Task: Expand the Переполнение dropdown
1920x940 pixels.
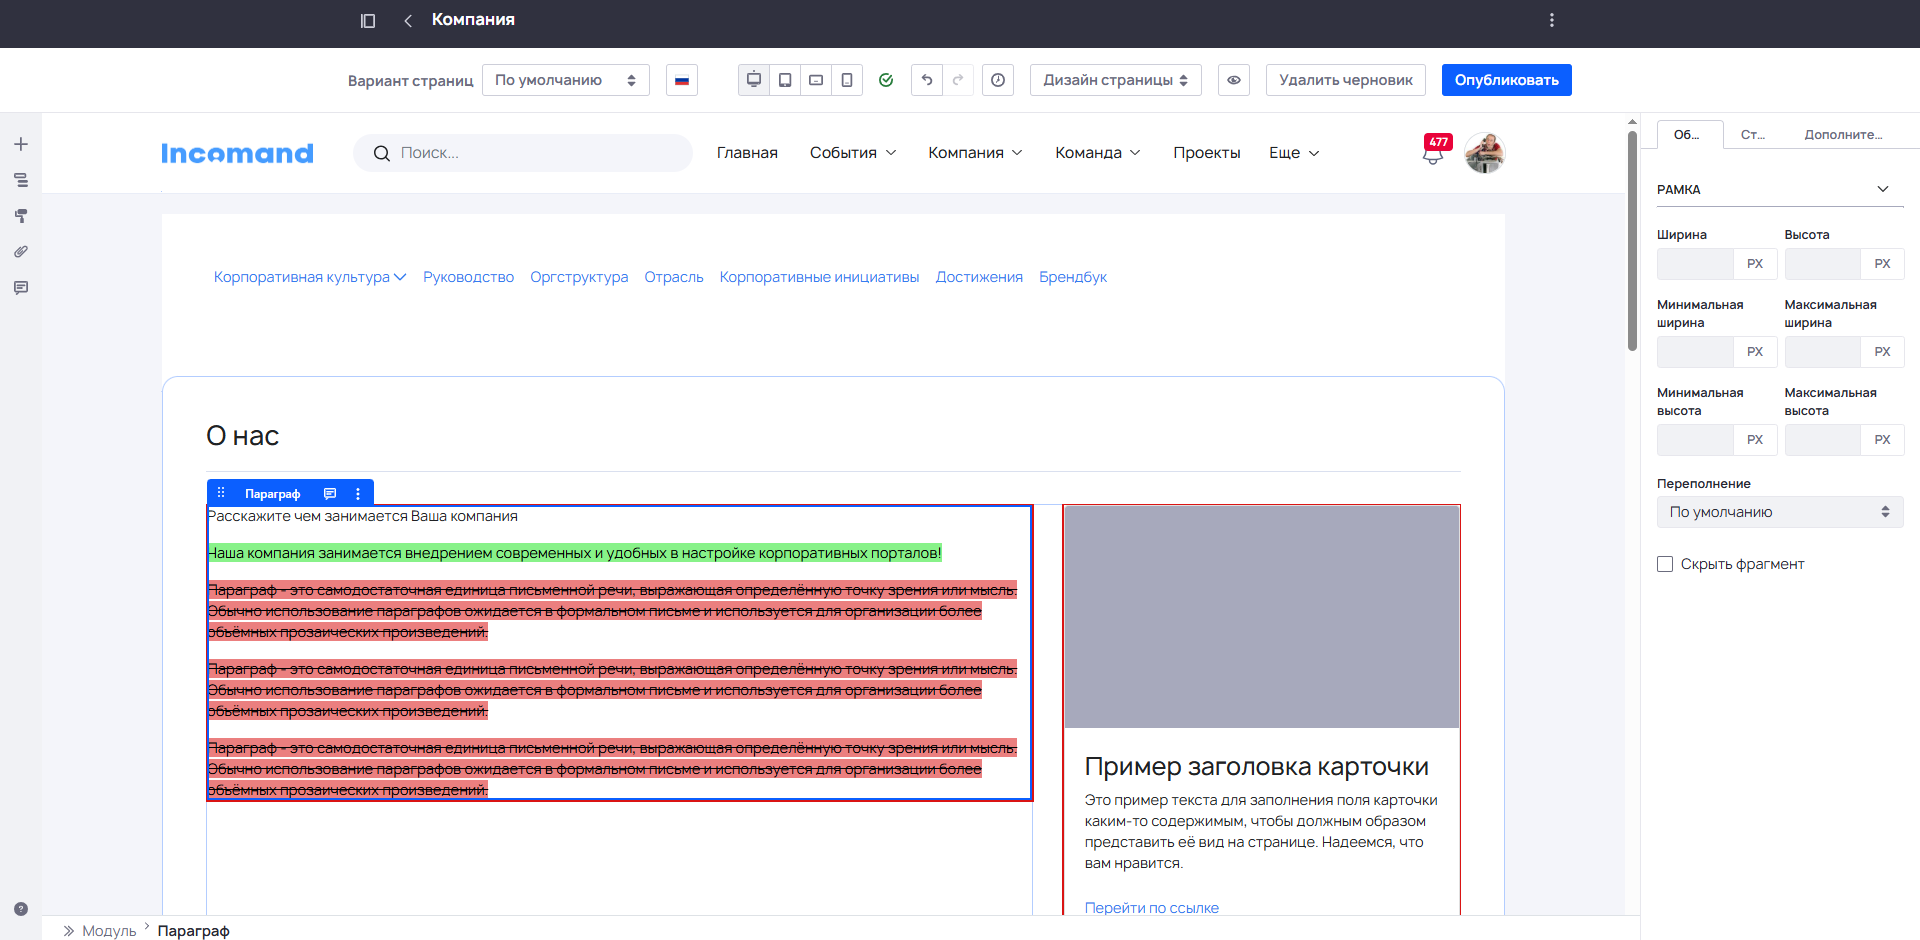Action: click(x=1779, y=512)
